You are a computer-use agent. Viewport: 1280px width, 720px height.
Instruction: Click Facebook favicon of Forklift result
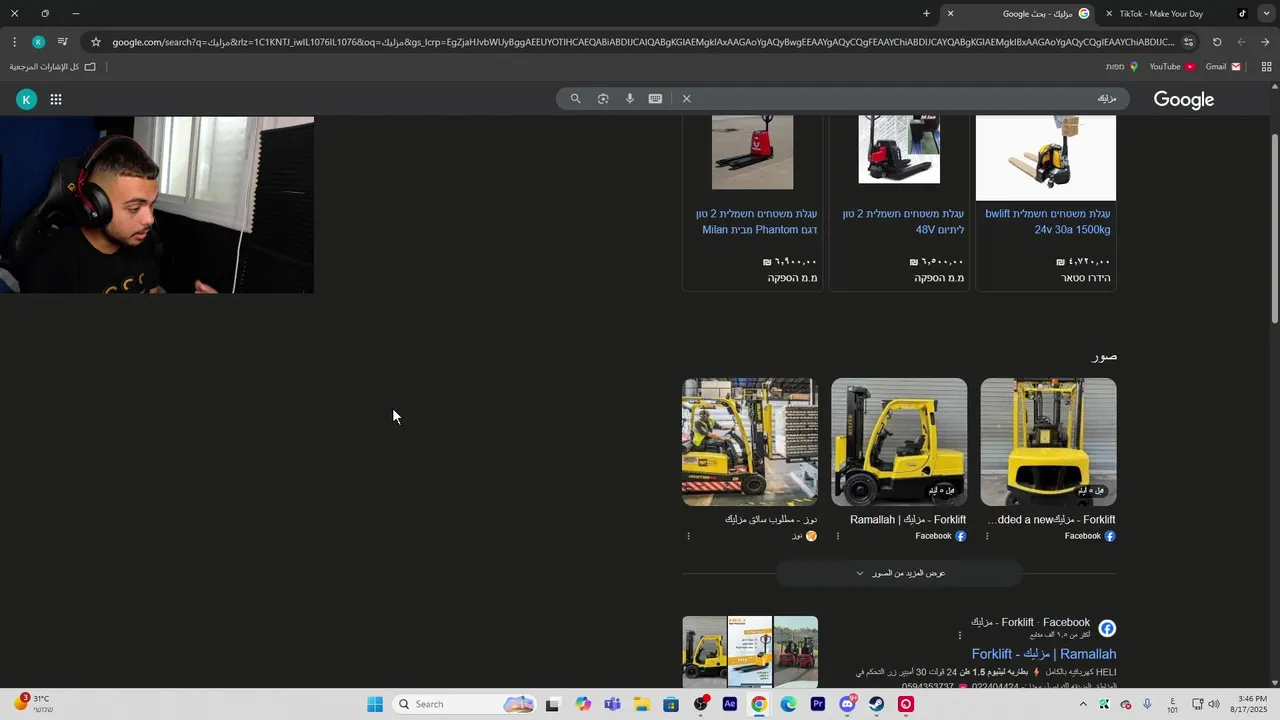click(1107, 628)
